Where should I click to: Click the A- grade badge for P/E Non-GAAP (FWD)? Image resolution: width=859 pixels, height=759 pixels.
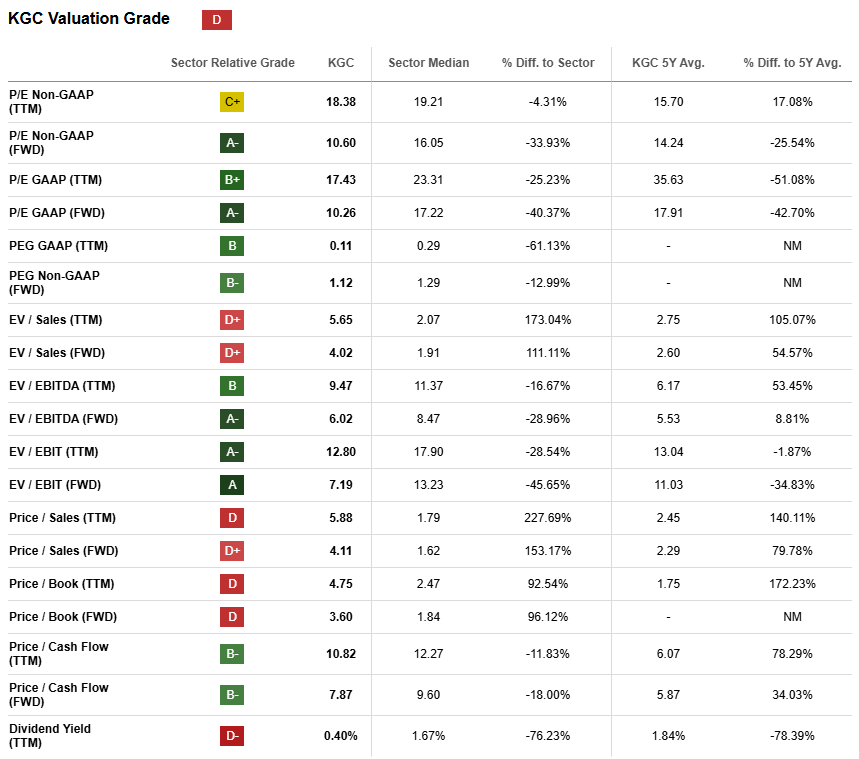click(232, 142)
